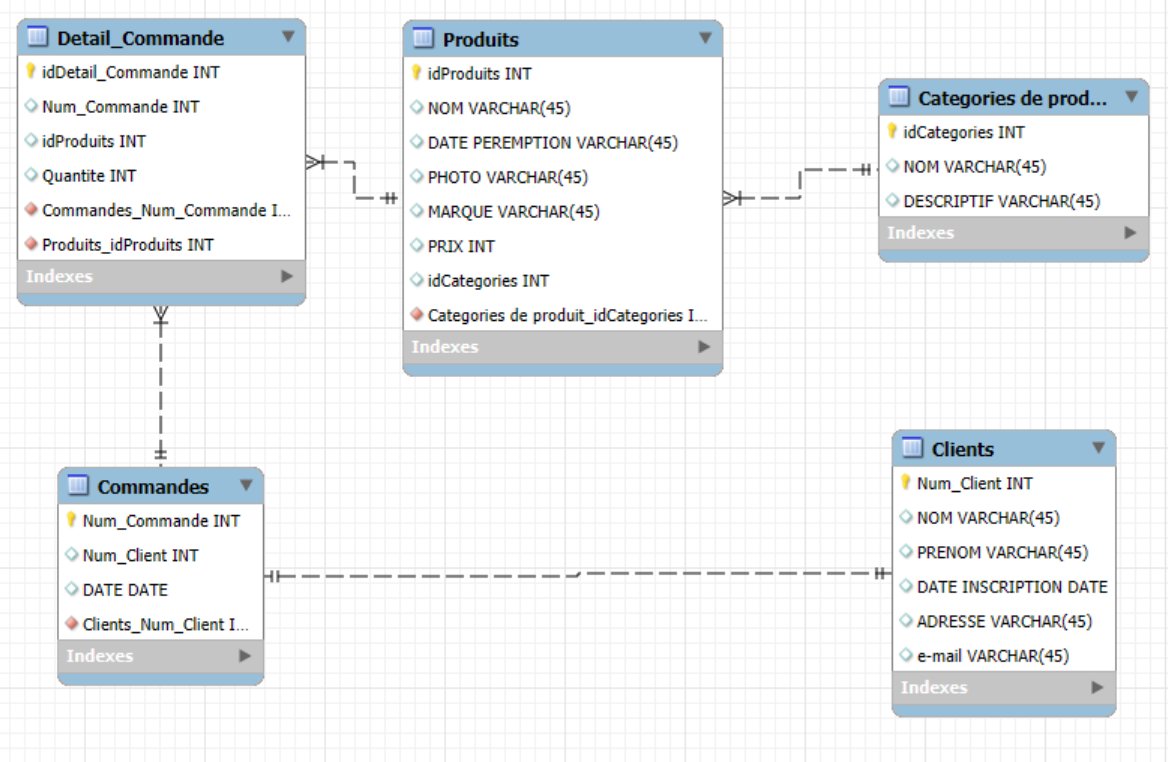Click the diamond icon next to Quantite INT
Image resolution: width=1168 pixels, height=762 pixels.
point(31,175)
